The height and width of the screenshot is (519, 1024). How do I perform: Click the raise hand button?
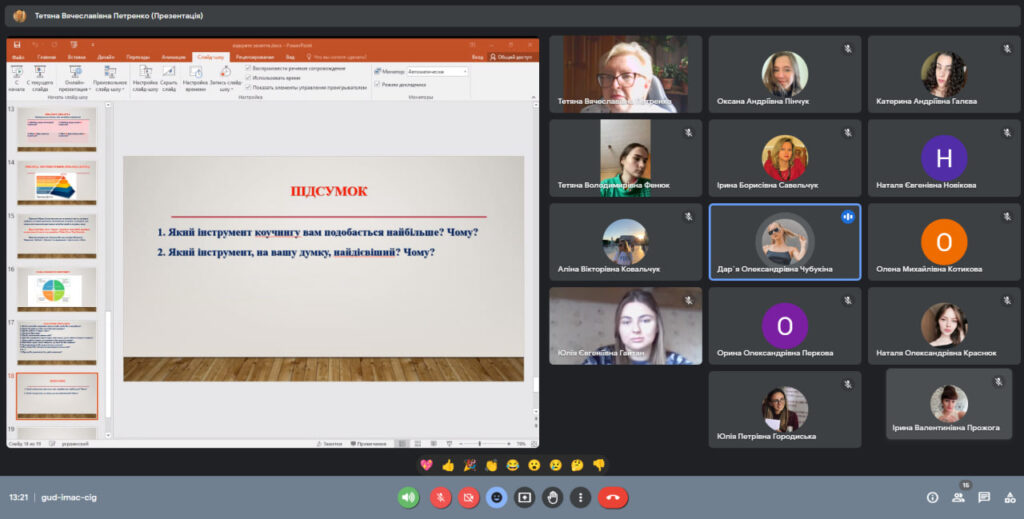coord(552,497)
